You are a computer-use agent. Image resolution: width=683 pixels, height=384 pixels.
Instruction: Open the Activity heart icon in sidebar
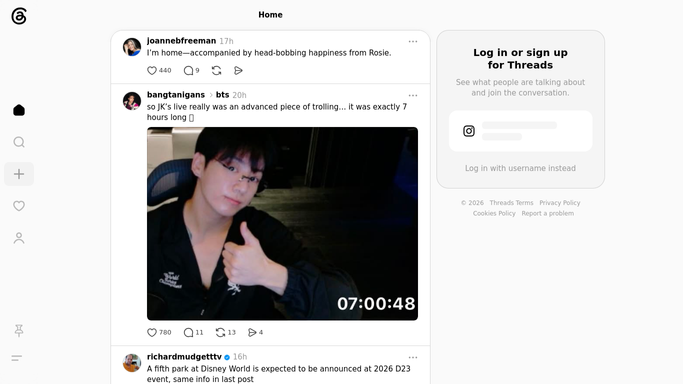(x=19, y=206)
